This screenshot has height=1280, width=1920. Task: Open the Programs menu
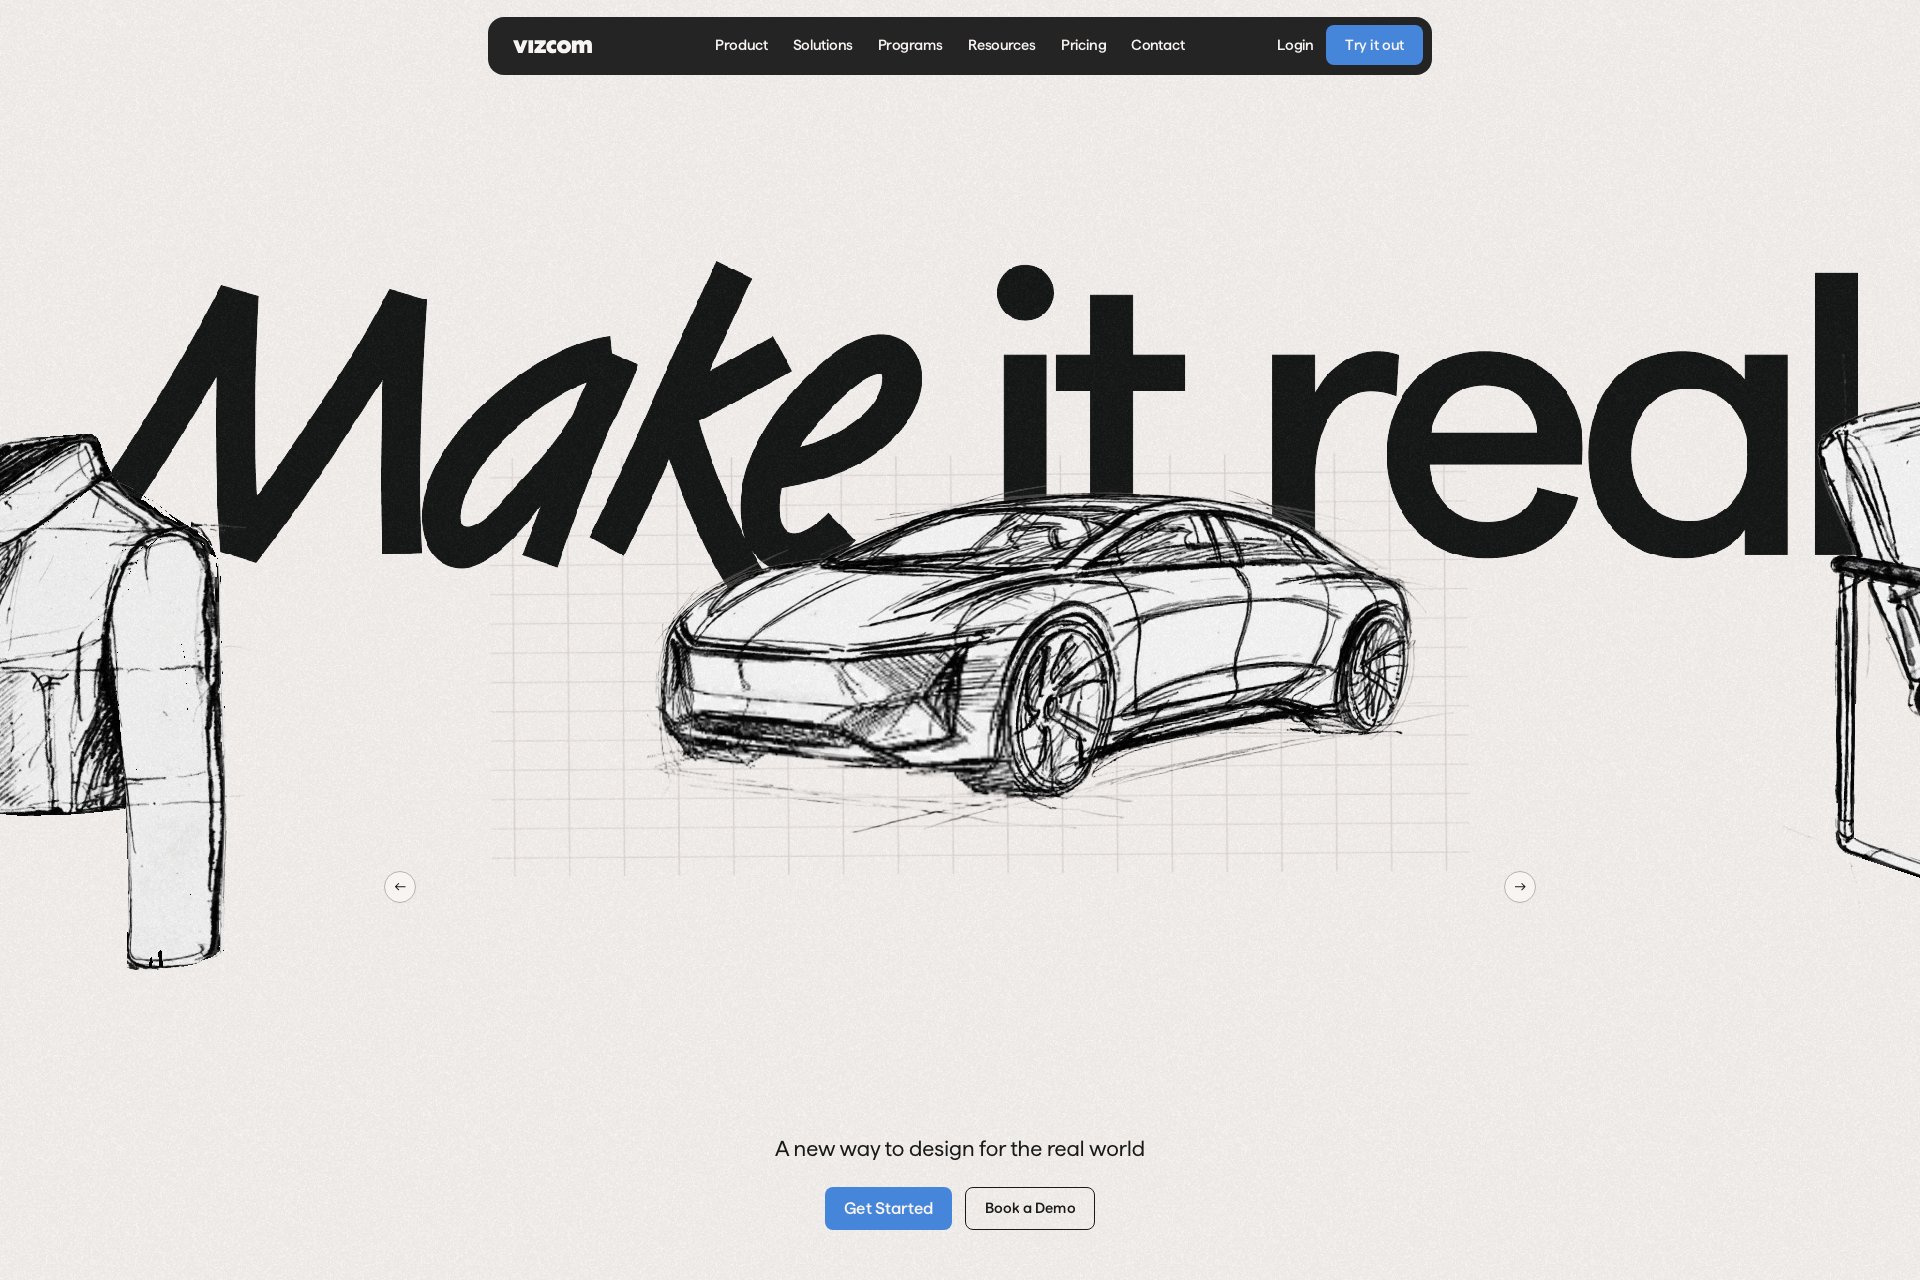pyautogui.click(x=909, y=45)
